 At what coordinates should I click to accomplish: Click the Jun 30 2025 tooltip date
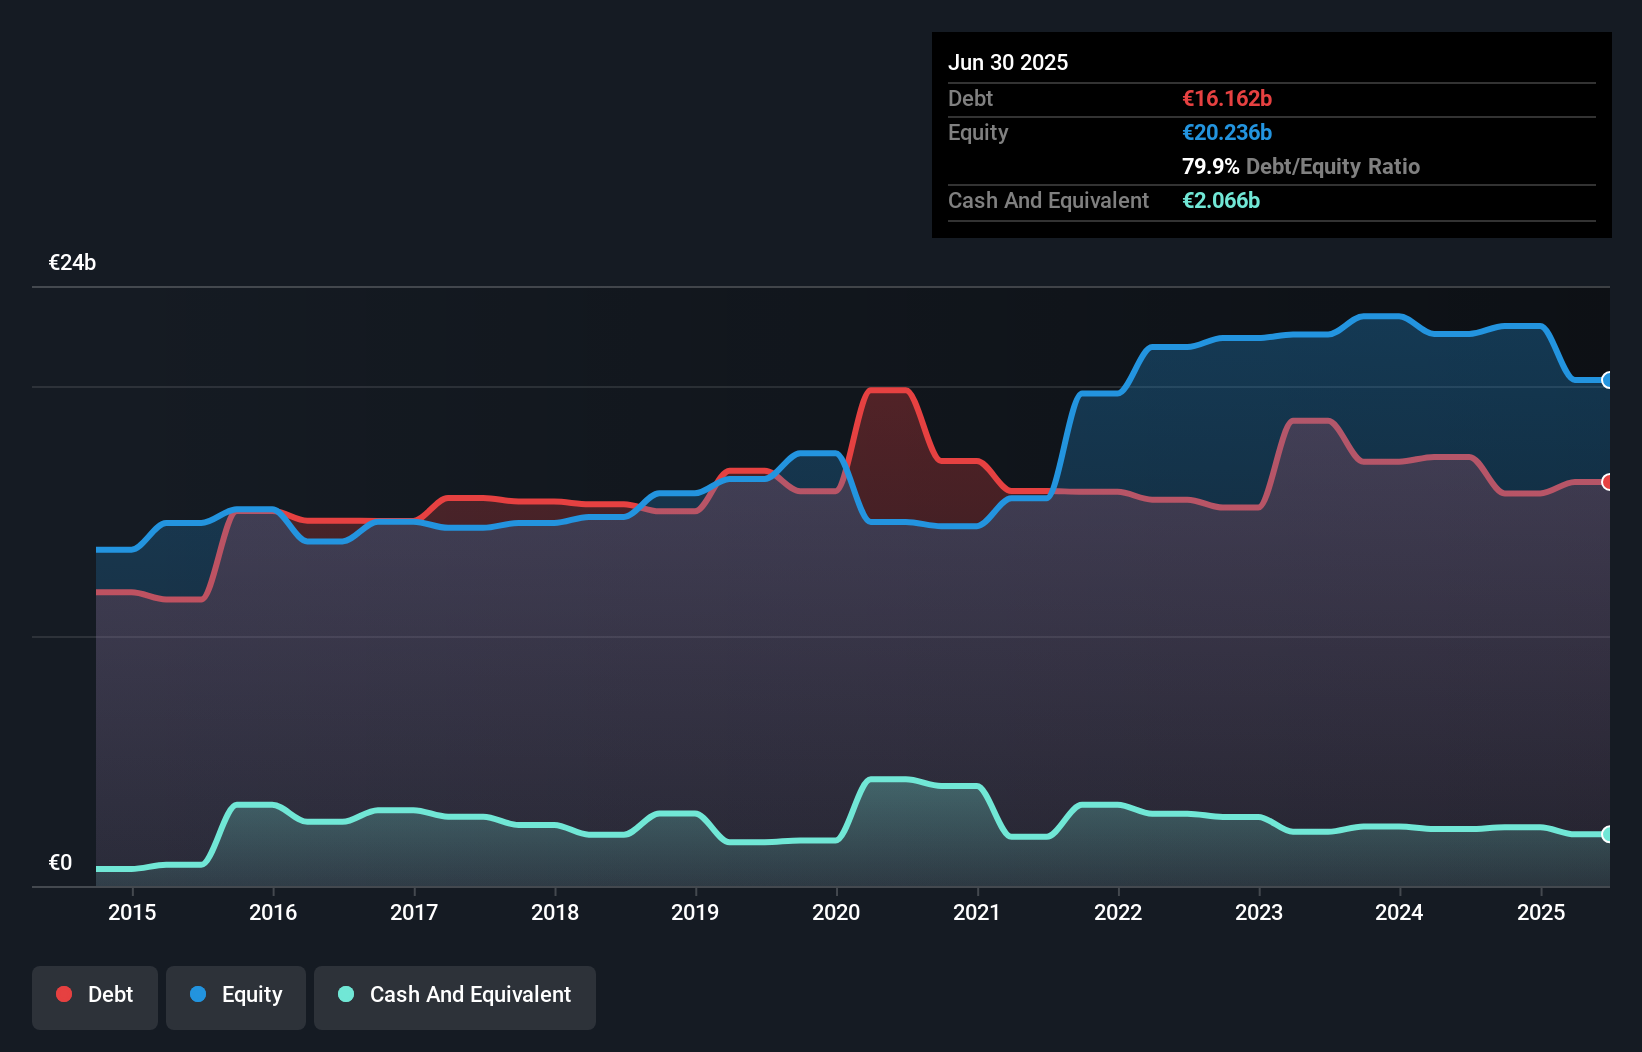point(1008,62)
